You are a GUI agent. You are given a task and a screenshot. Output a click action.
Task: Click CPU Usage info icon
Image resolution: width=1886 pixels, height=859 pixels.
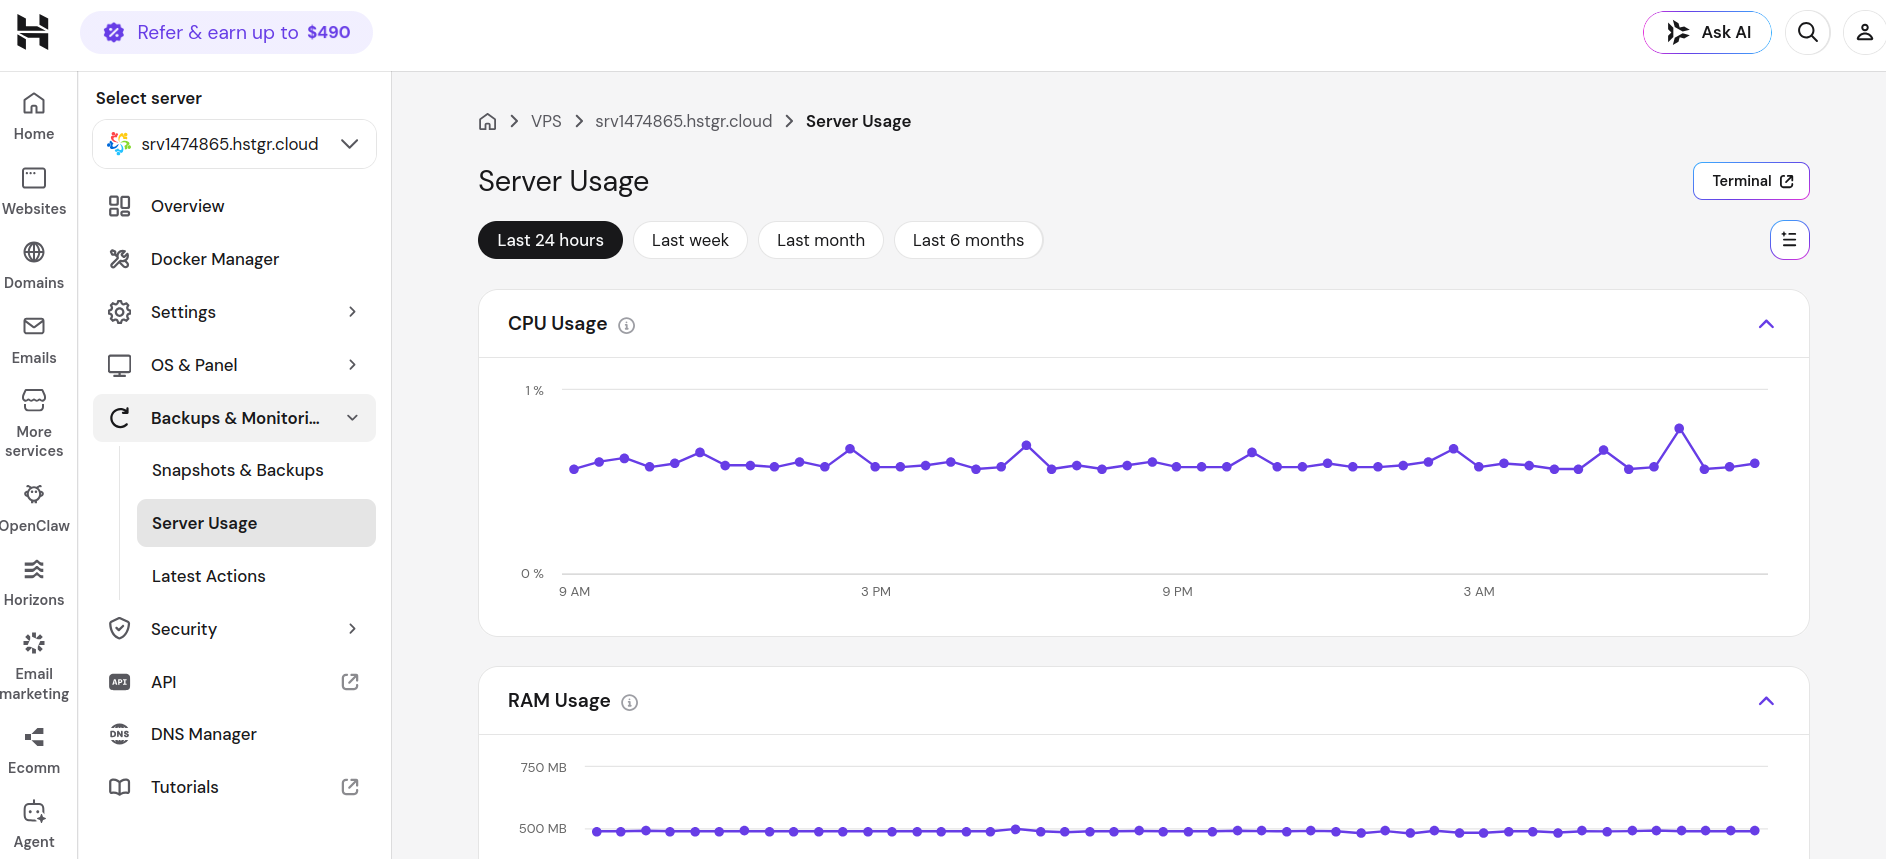coord(627,325)
